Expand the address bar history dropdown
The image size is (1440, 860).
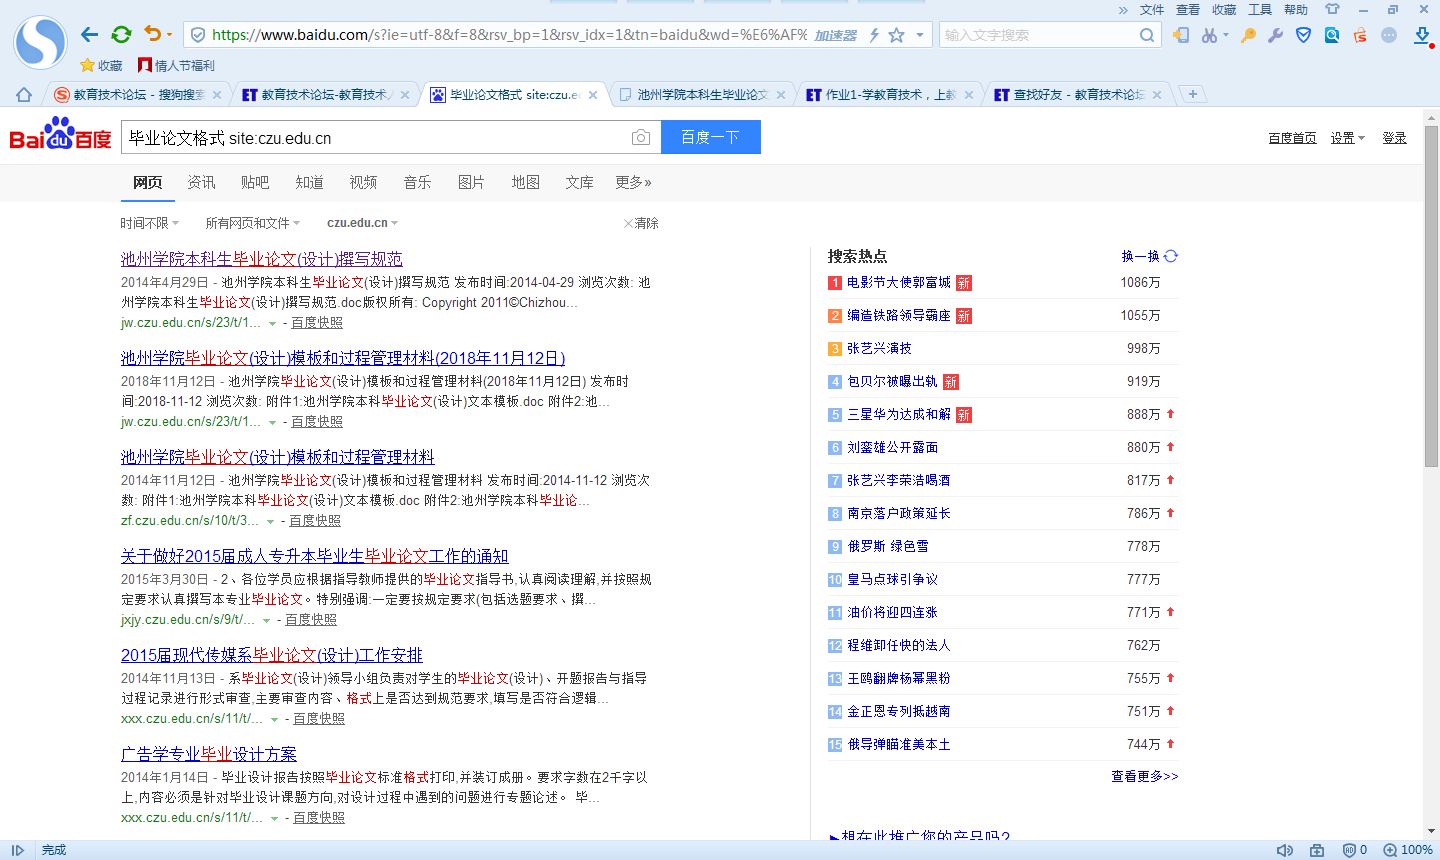920,35
